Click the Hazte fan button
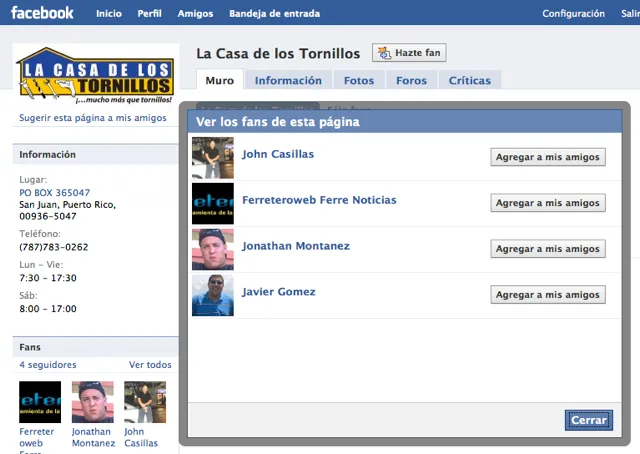This screenshot has height=454, width=640. click(x=409, y=53)
